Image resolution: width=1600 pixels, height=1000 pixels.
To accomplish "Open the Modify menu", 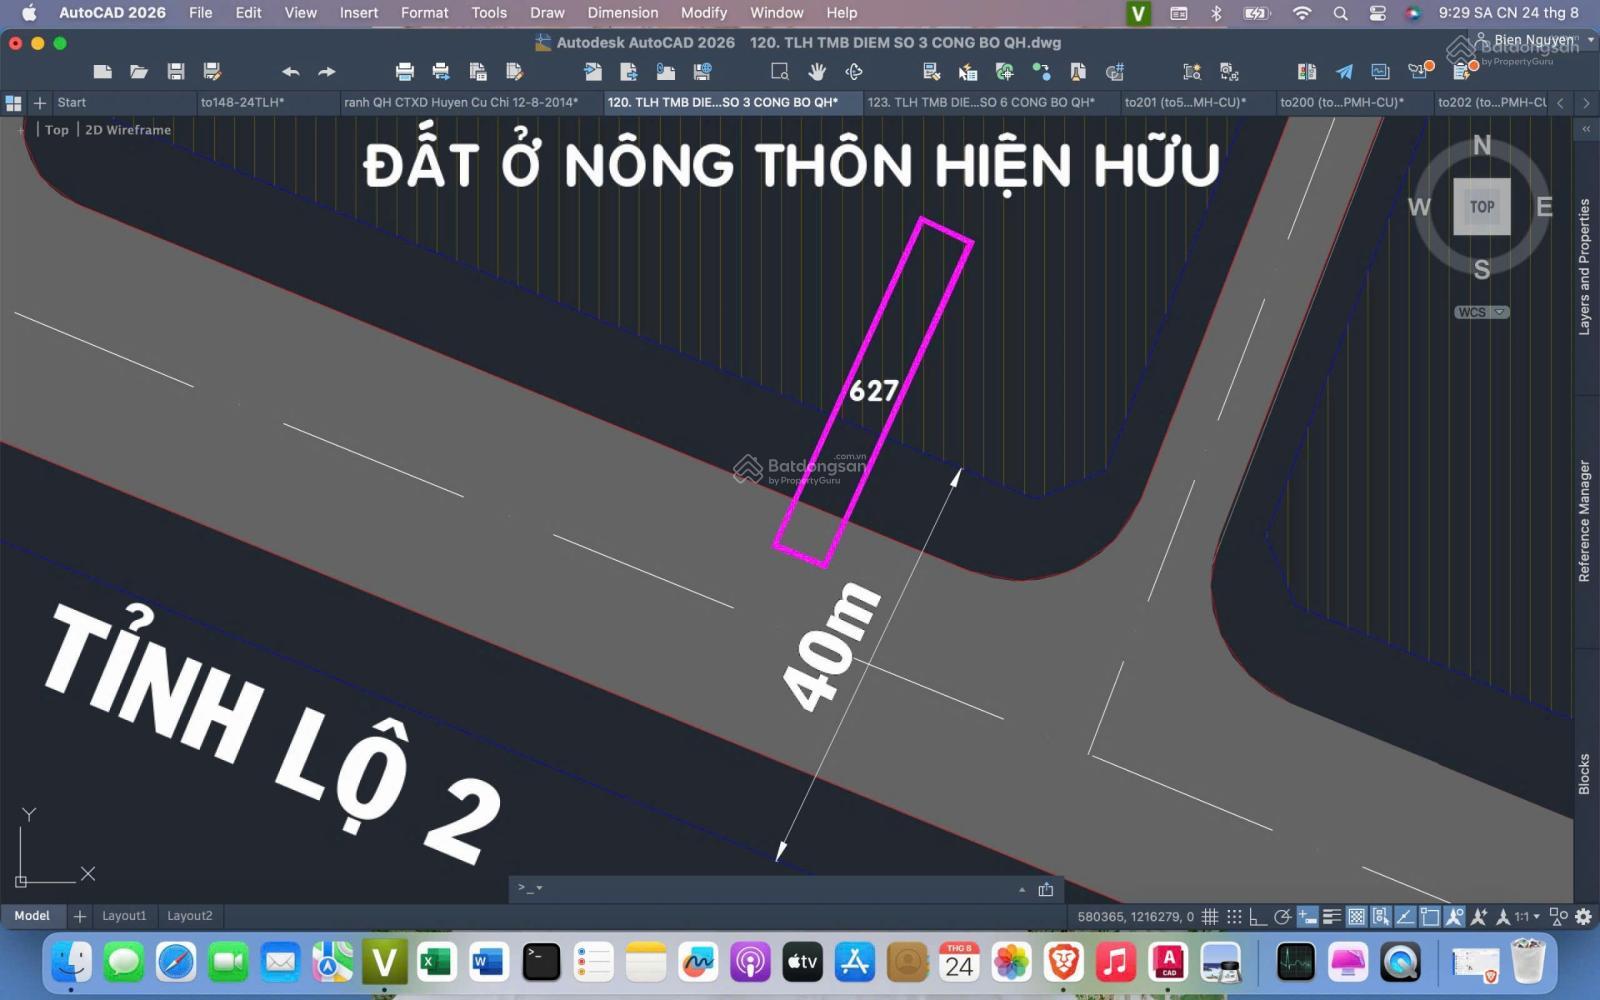I will coord(703,13).
